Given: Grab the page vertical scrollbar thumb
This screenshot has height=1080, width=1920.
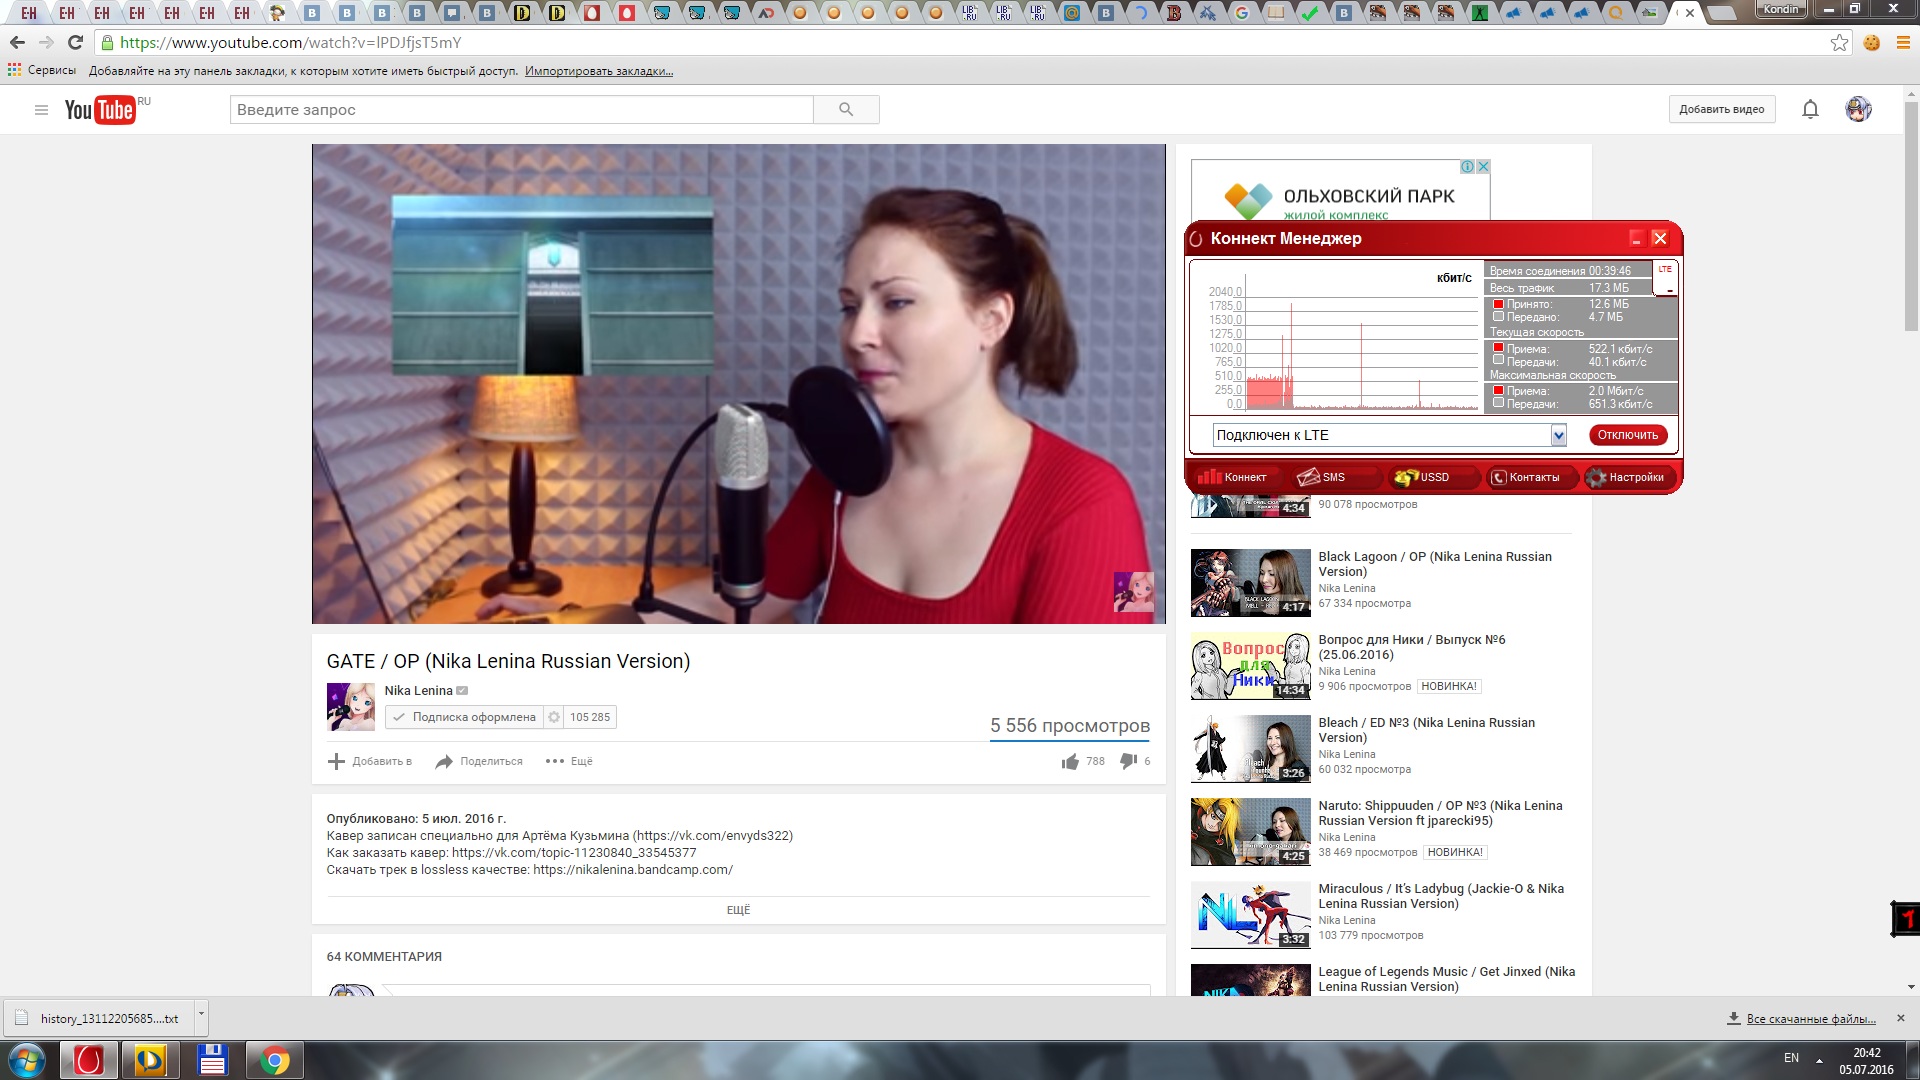Looking at the screenshot, I should pos(1911,215).
